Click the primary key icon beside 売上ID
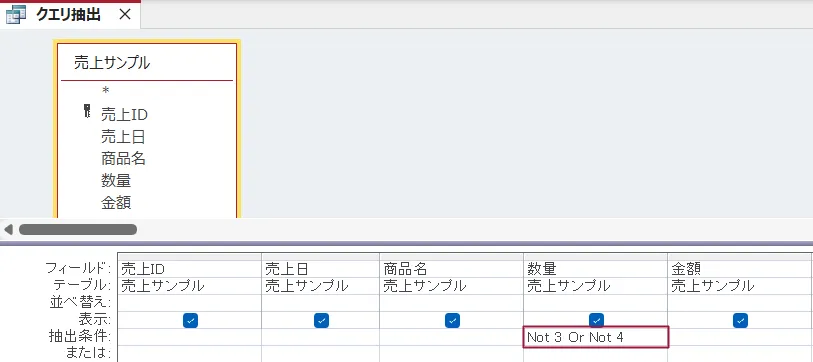This screenshot has height=362, width=813. 87,111
